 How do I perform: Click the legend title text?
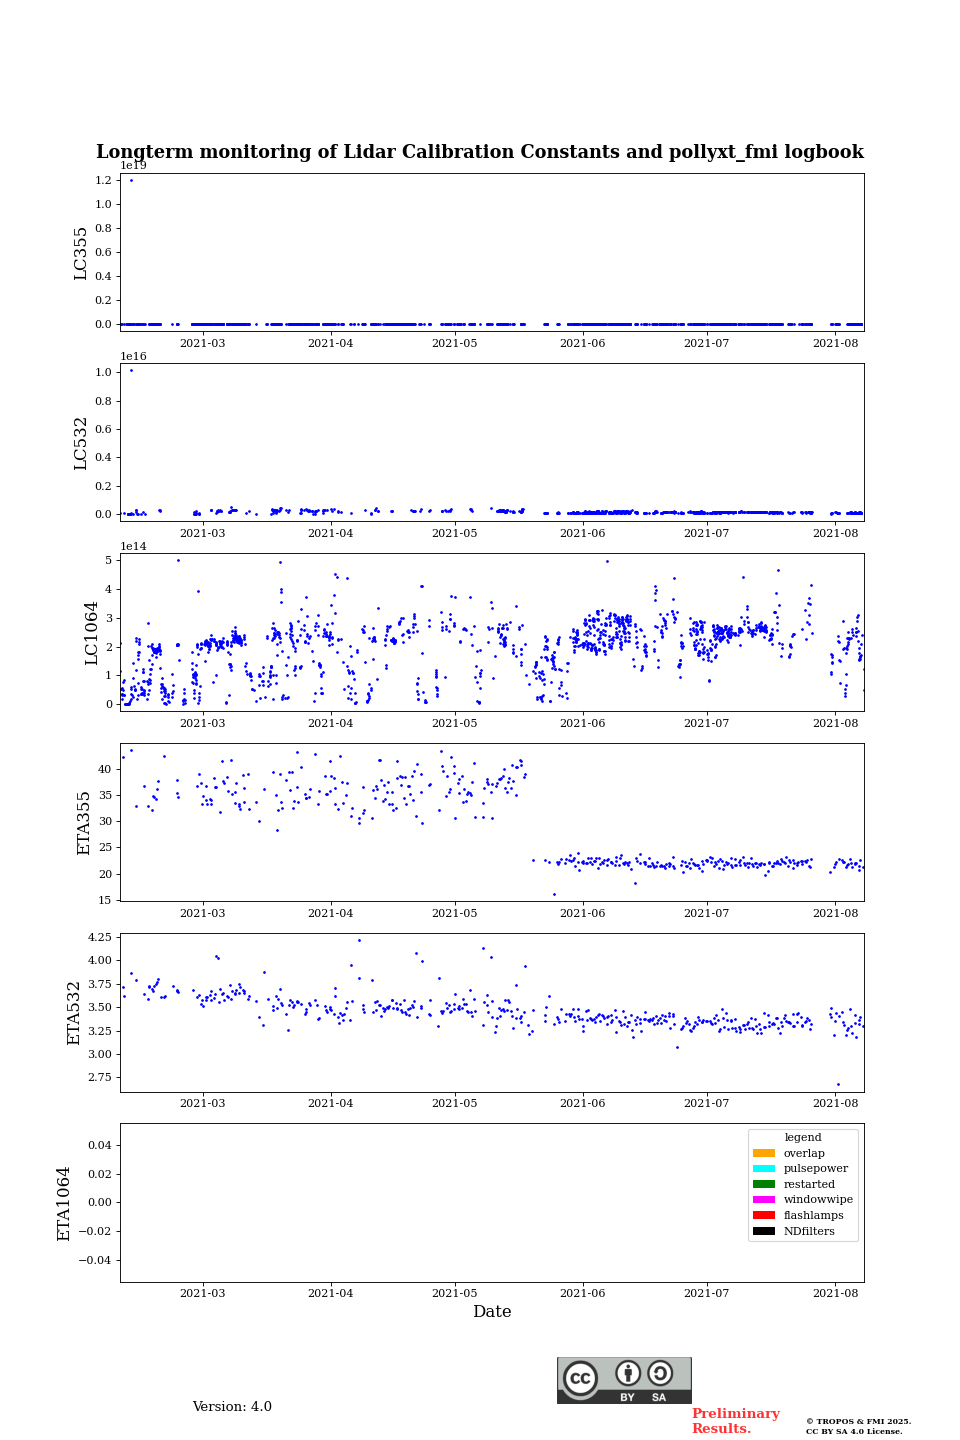point(803,1137)
